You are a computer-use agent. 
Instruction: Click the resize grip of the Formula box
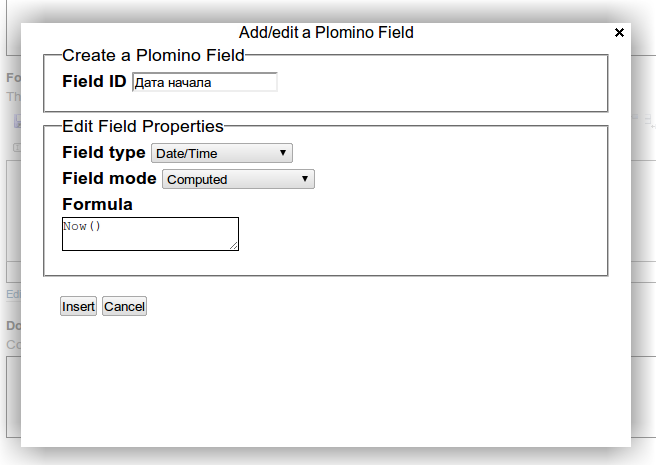point(234,246)
